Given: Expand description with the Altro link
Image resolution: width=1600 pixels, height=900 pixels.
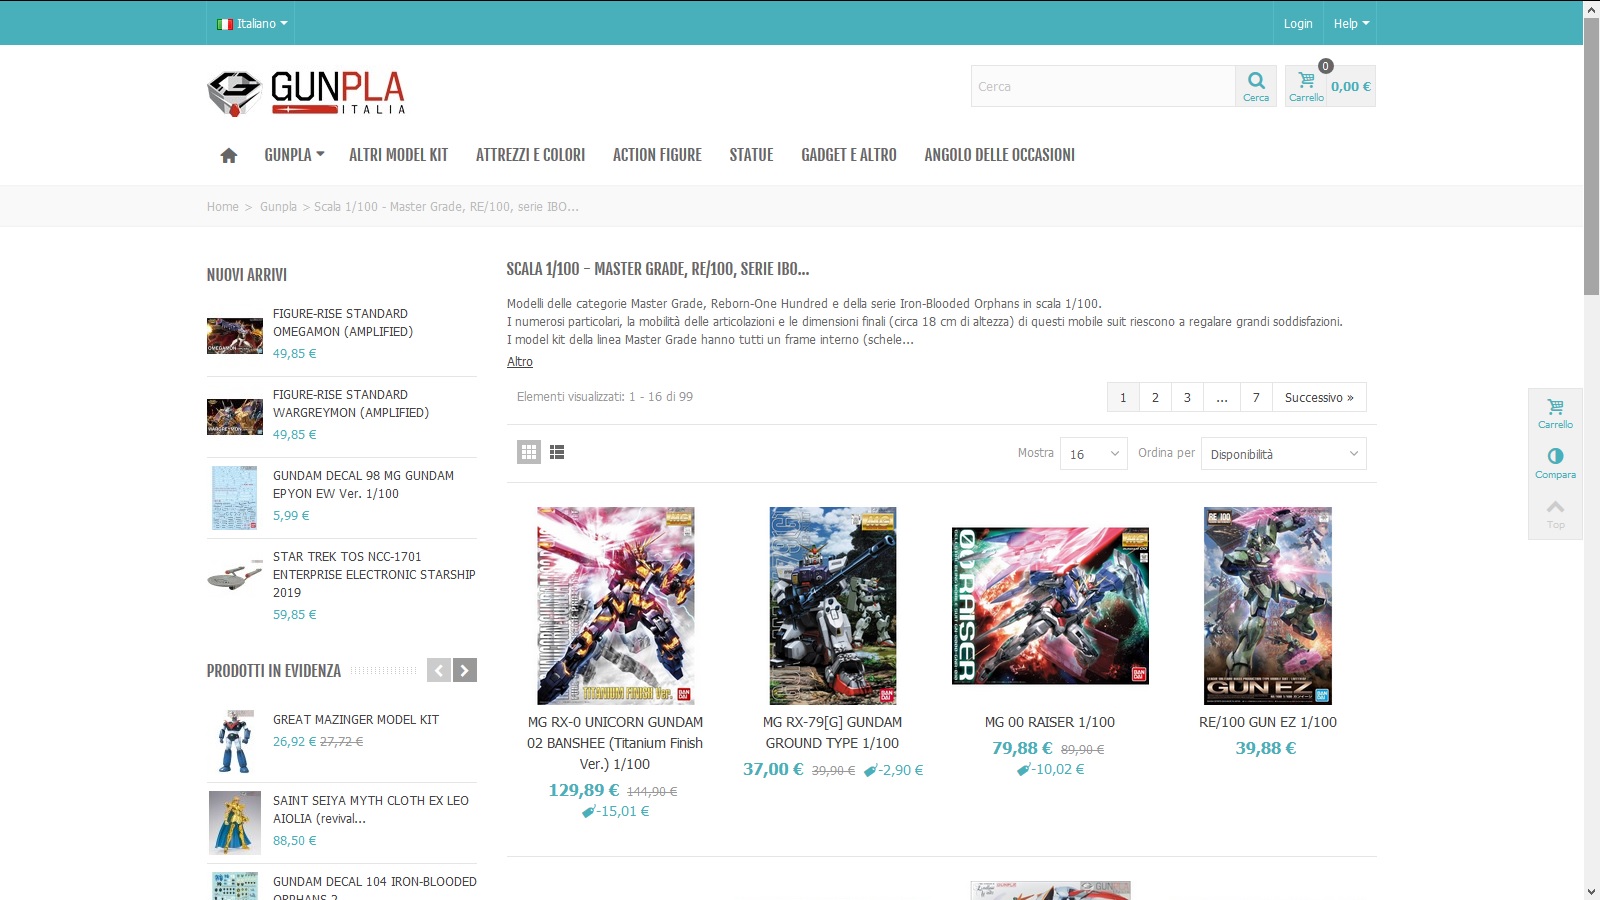Looking at the screenshot, I should pos(520,362).
